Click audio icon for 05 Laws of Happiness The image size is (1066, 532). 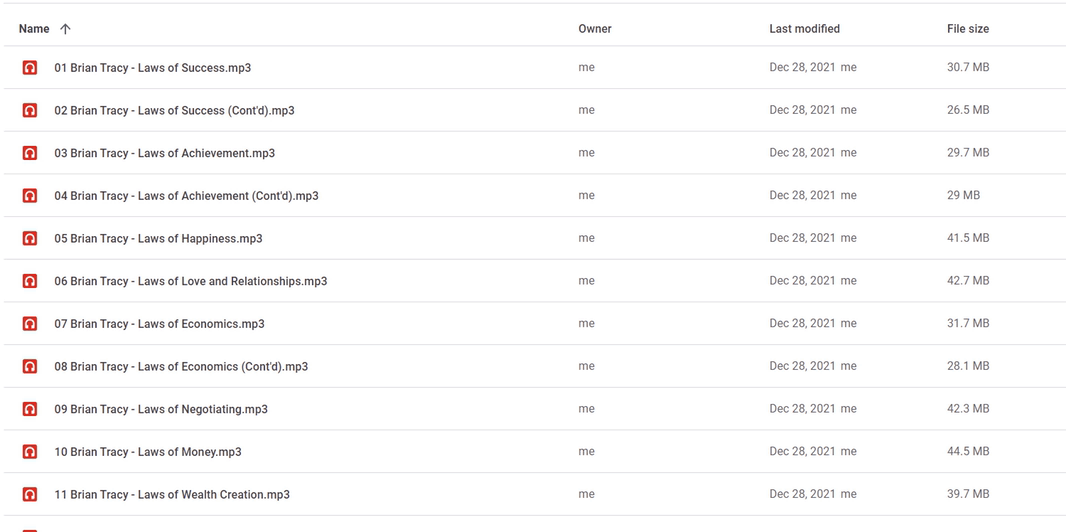click(x=30, y=238)
